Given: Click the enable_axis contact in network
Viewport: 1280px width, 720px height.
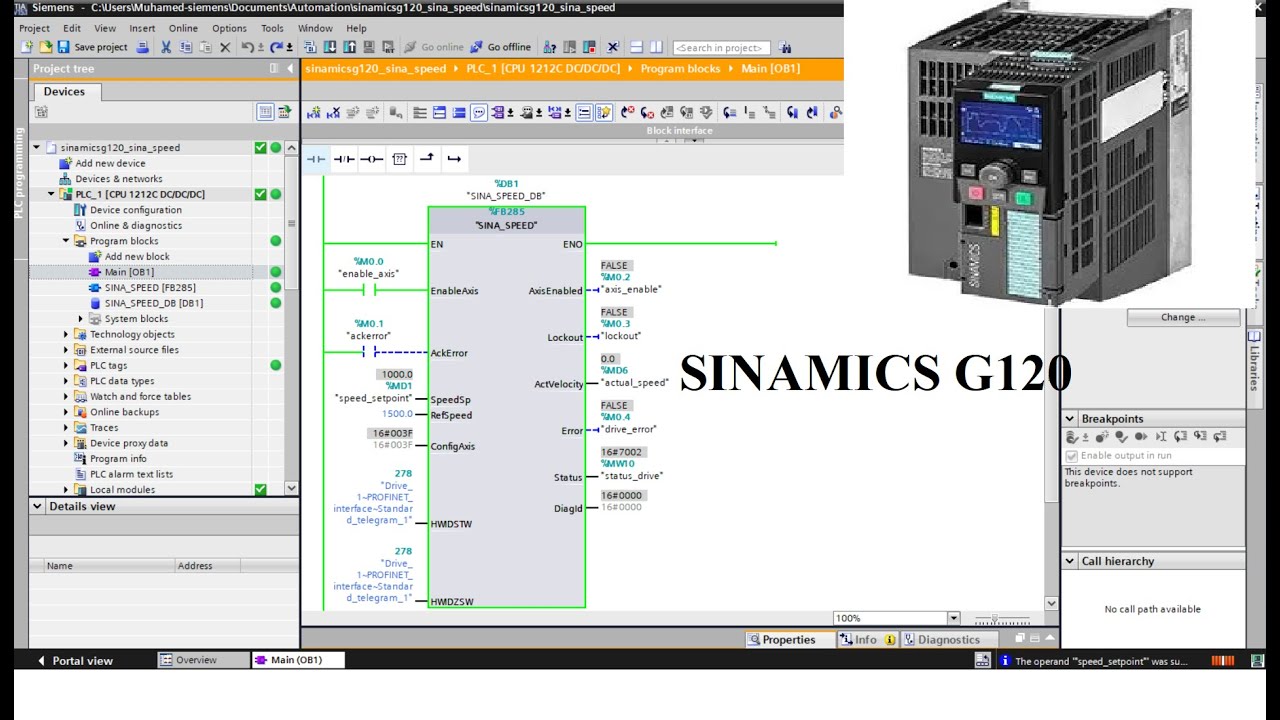Looking at the screenshot, I should coord(369,290).
